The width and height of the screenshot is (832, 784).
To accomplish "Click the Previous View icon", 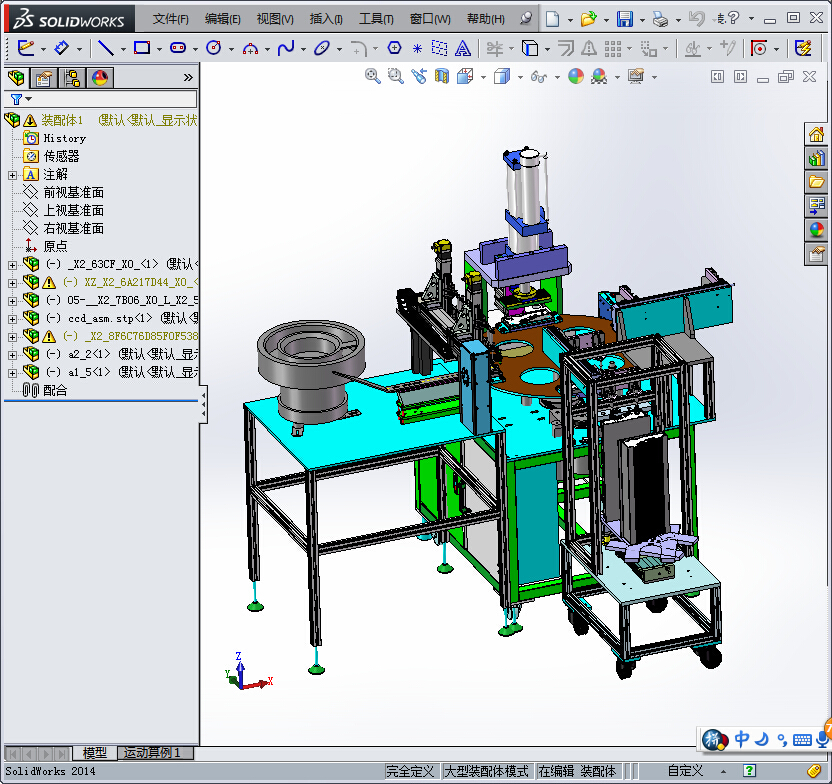I will point(419,76).
